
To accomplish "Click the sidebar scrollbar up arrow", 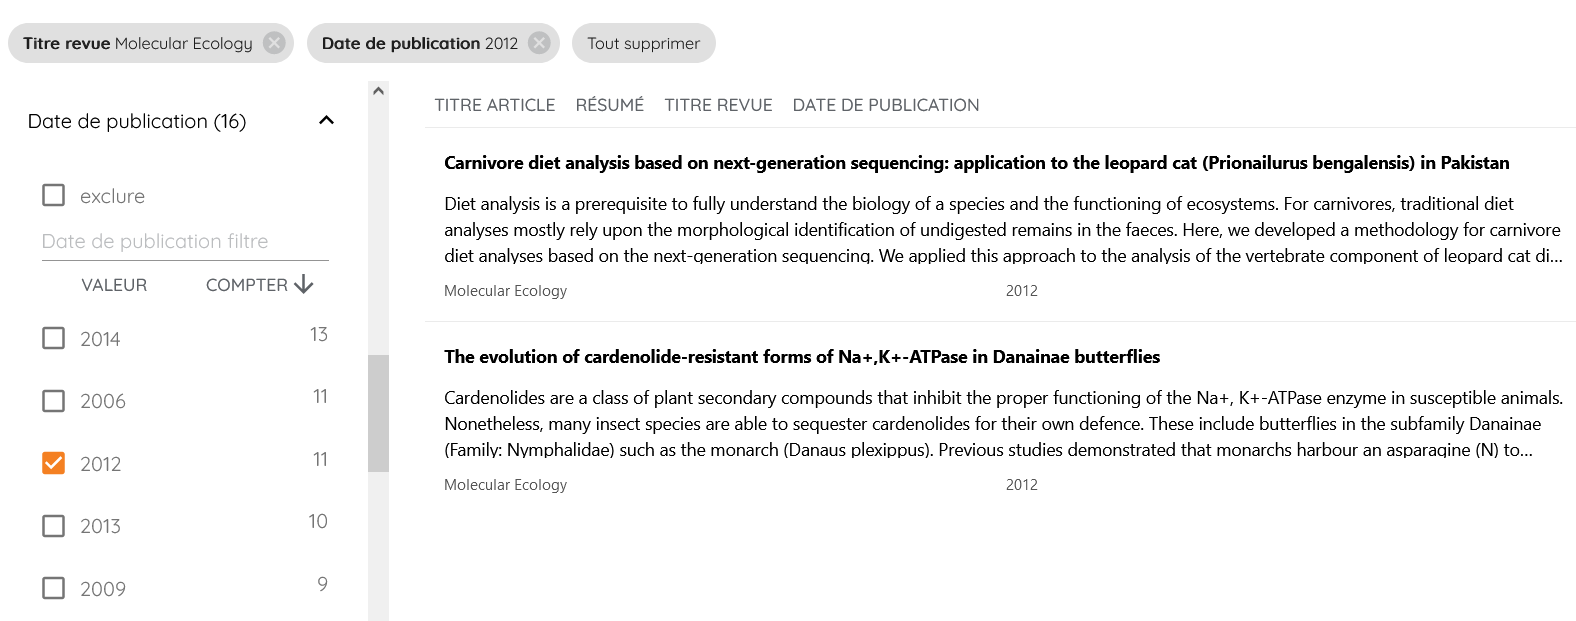I will (x=378, y=91).
